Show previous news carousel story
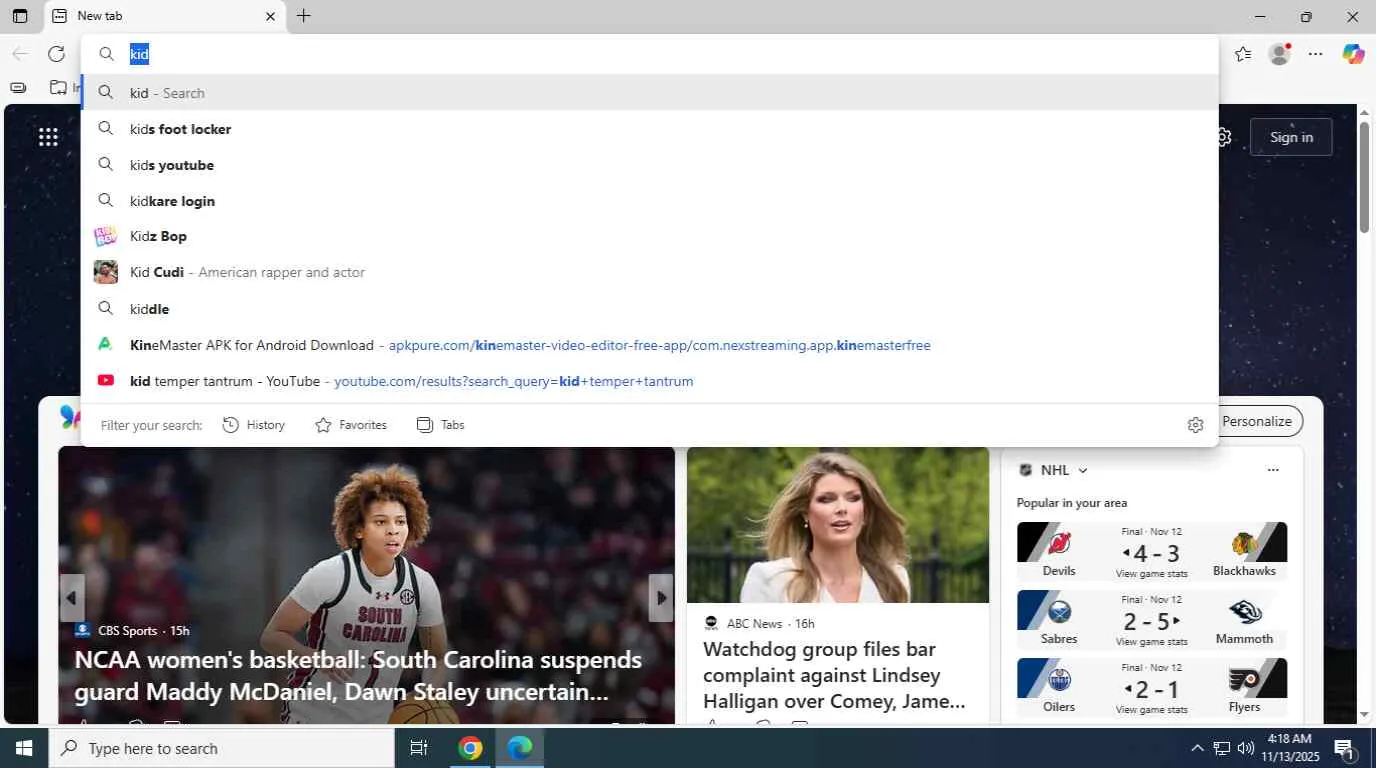The image size is (1376, 768). click(71, 598)
